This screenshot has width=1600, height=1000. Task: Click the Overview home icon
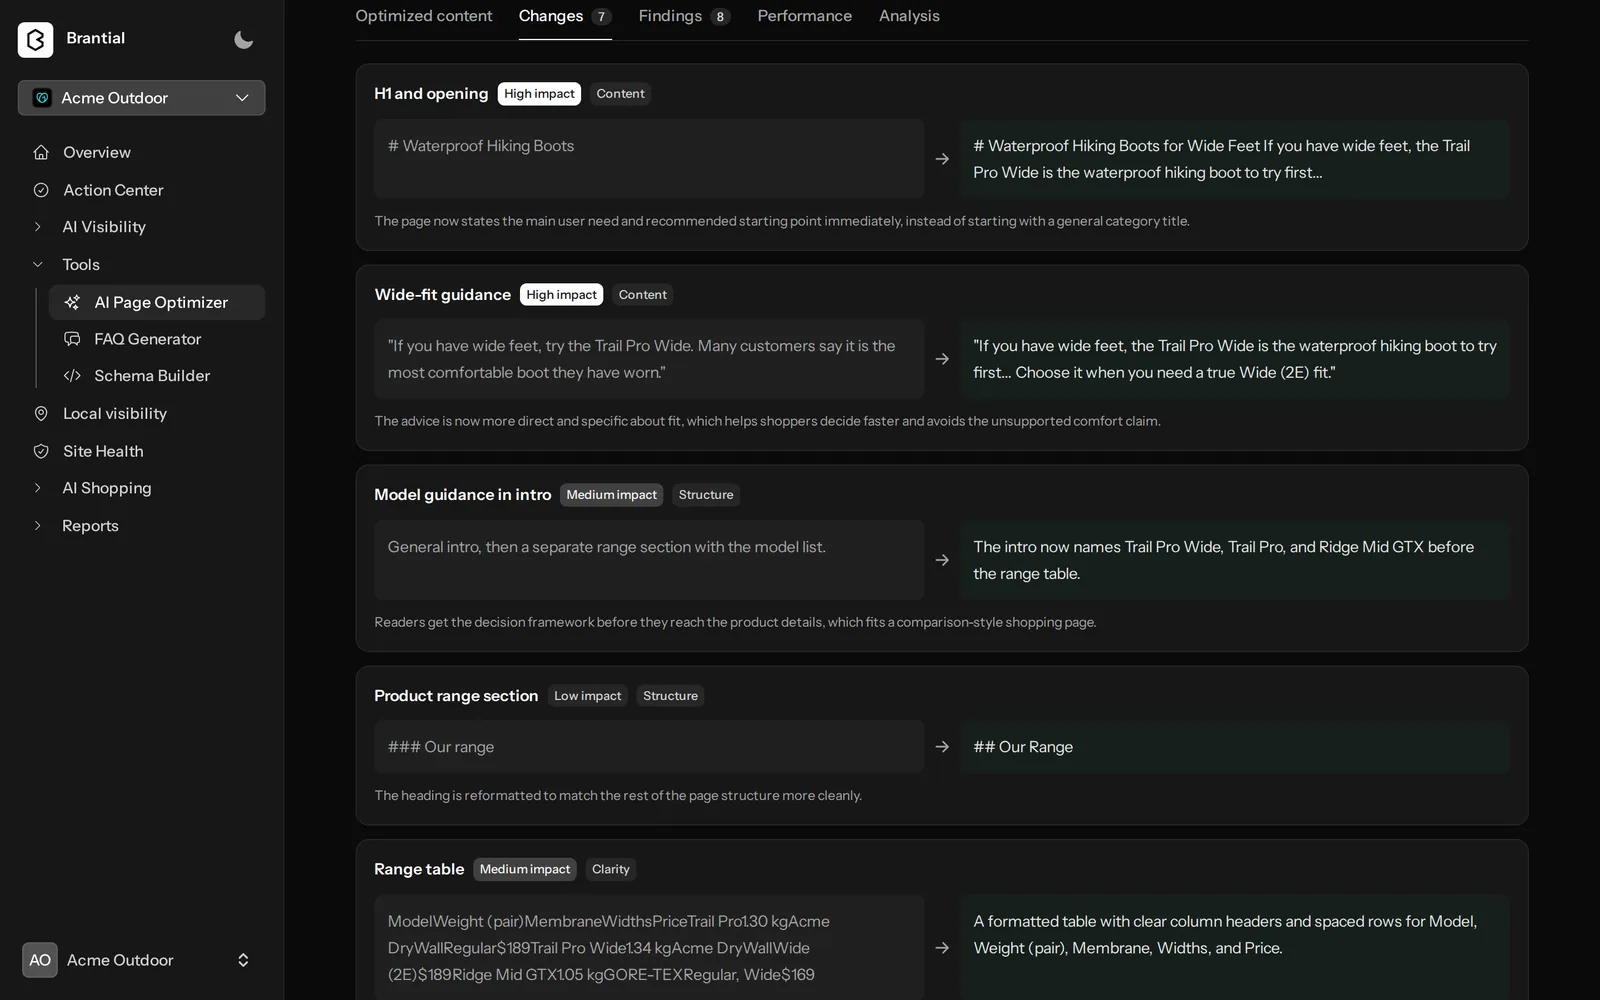pos(41,152)
